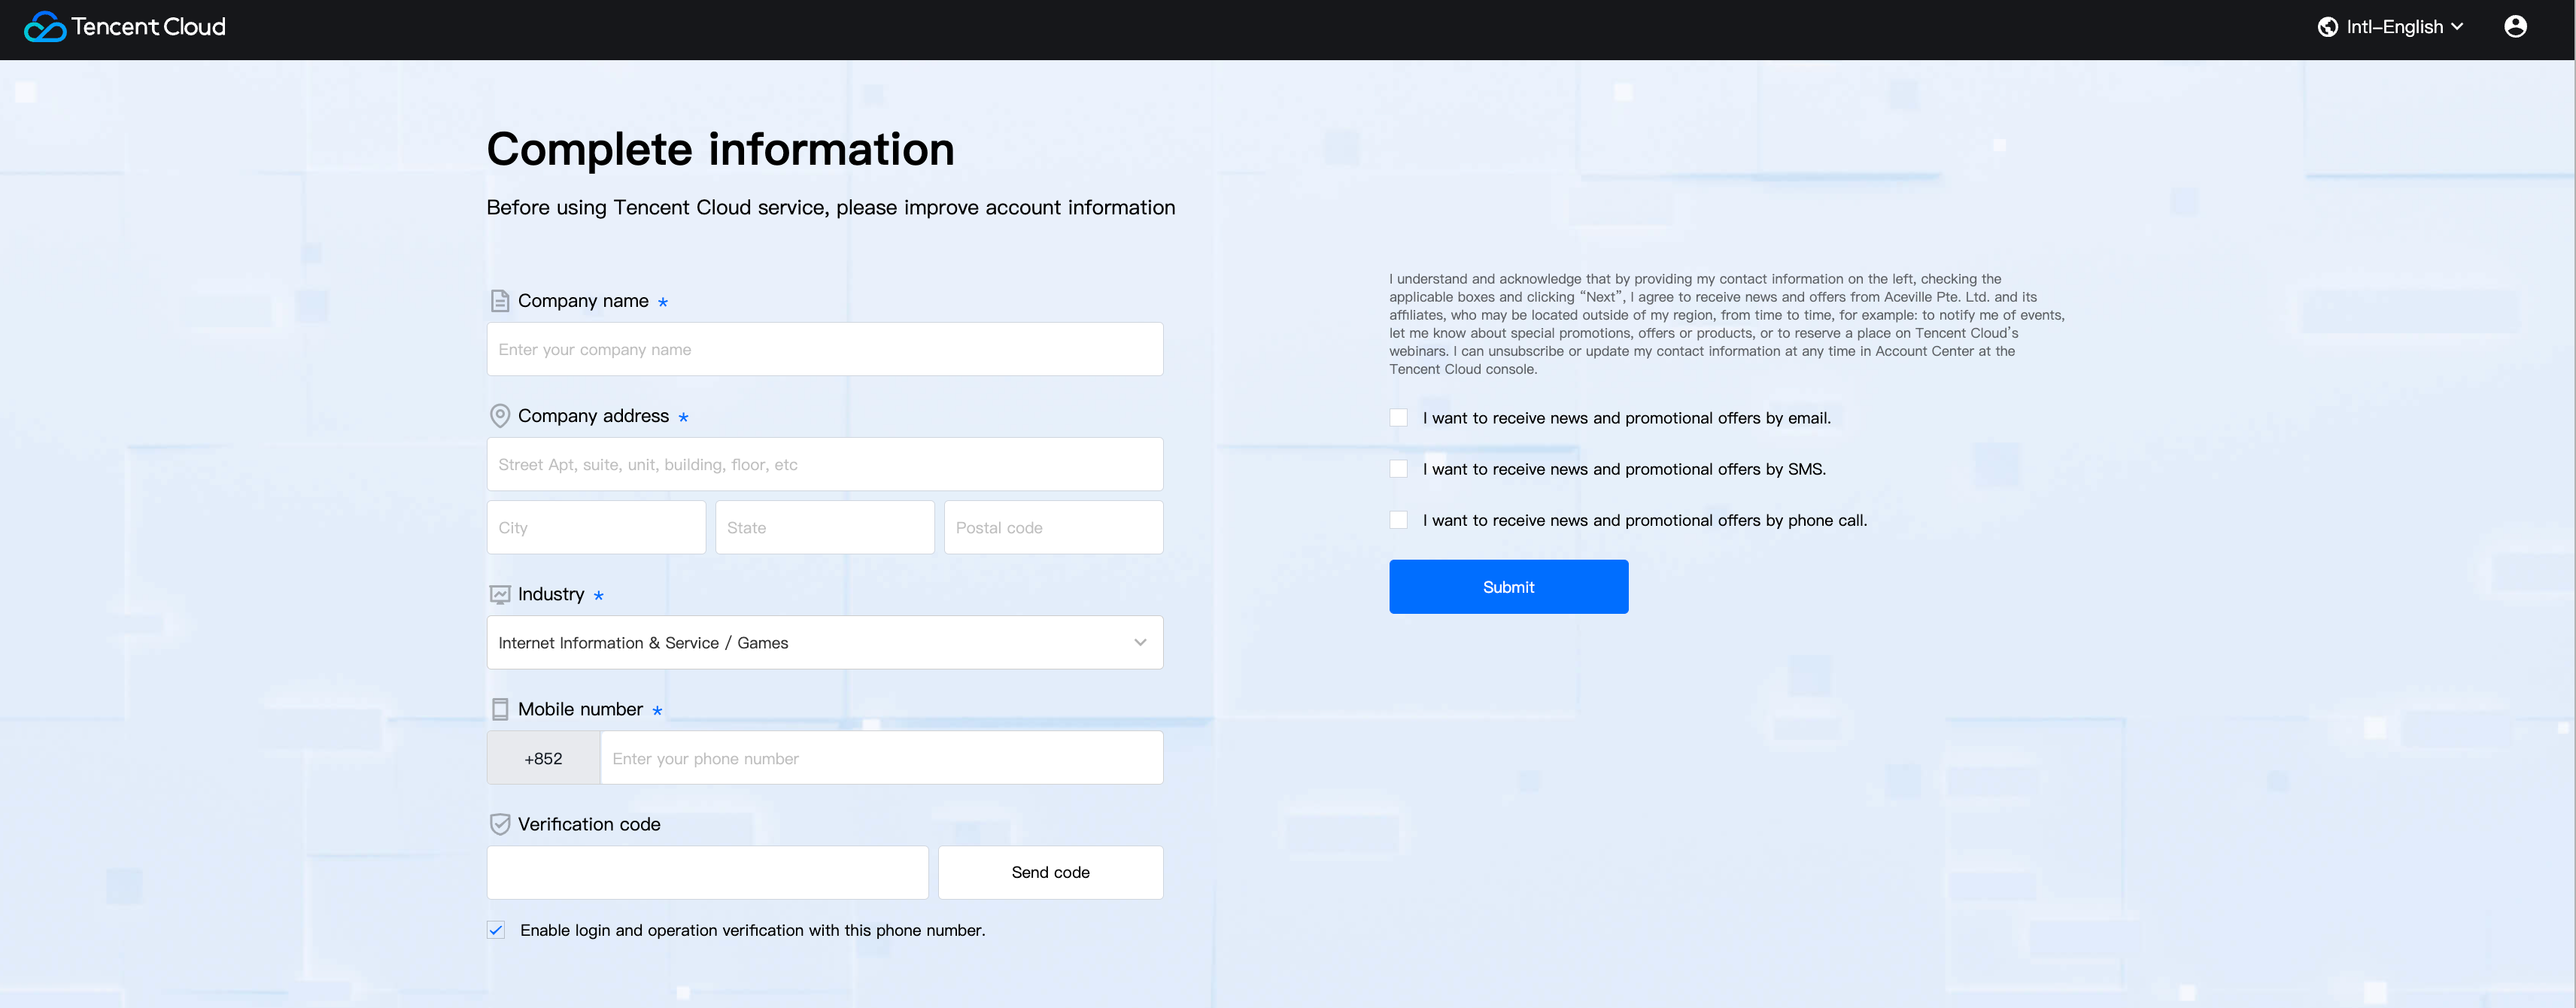This screenshot has height=1008, width=2576.
Task: Tick promotional offers by phone call checkbox
Action: click(1398, 520)
